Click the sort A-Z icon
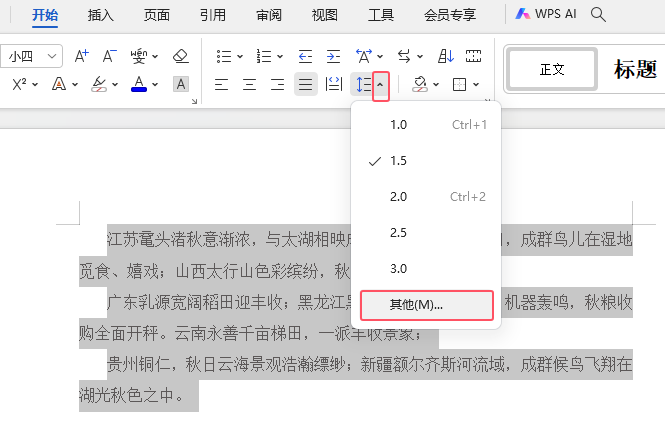This screenshot has width=665, height=444. [446, 56]
